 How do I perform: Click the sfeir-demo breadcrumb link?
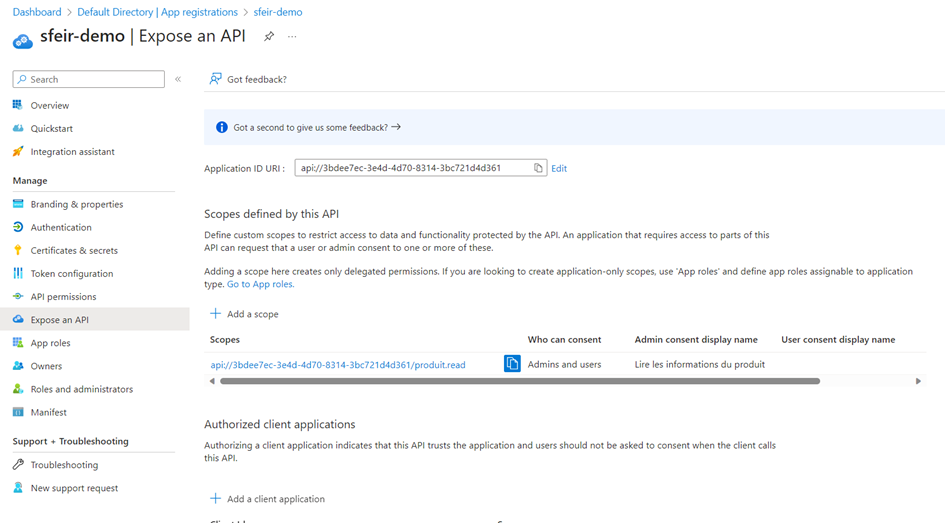pos(278,12)
